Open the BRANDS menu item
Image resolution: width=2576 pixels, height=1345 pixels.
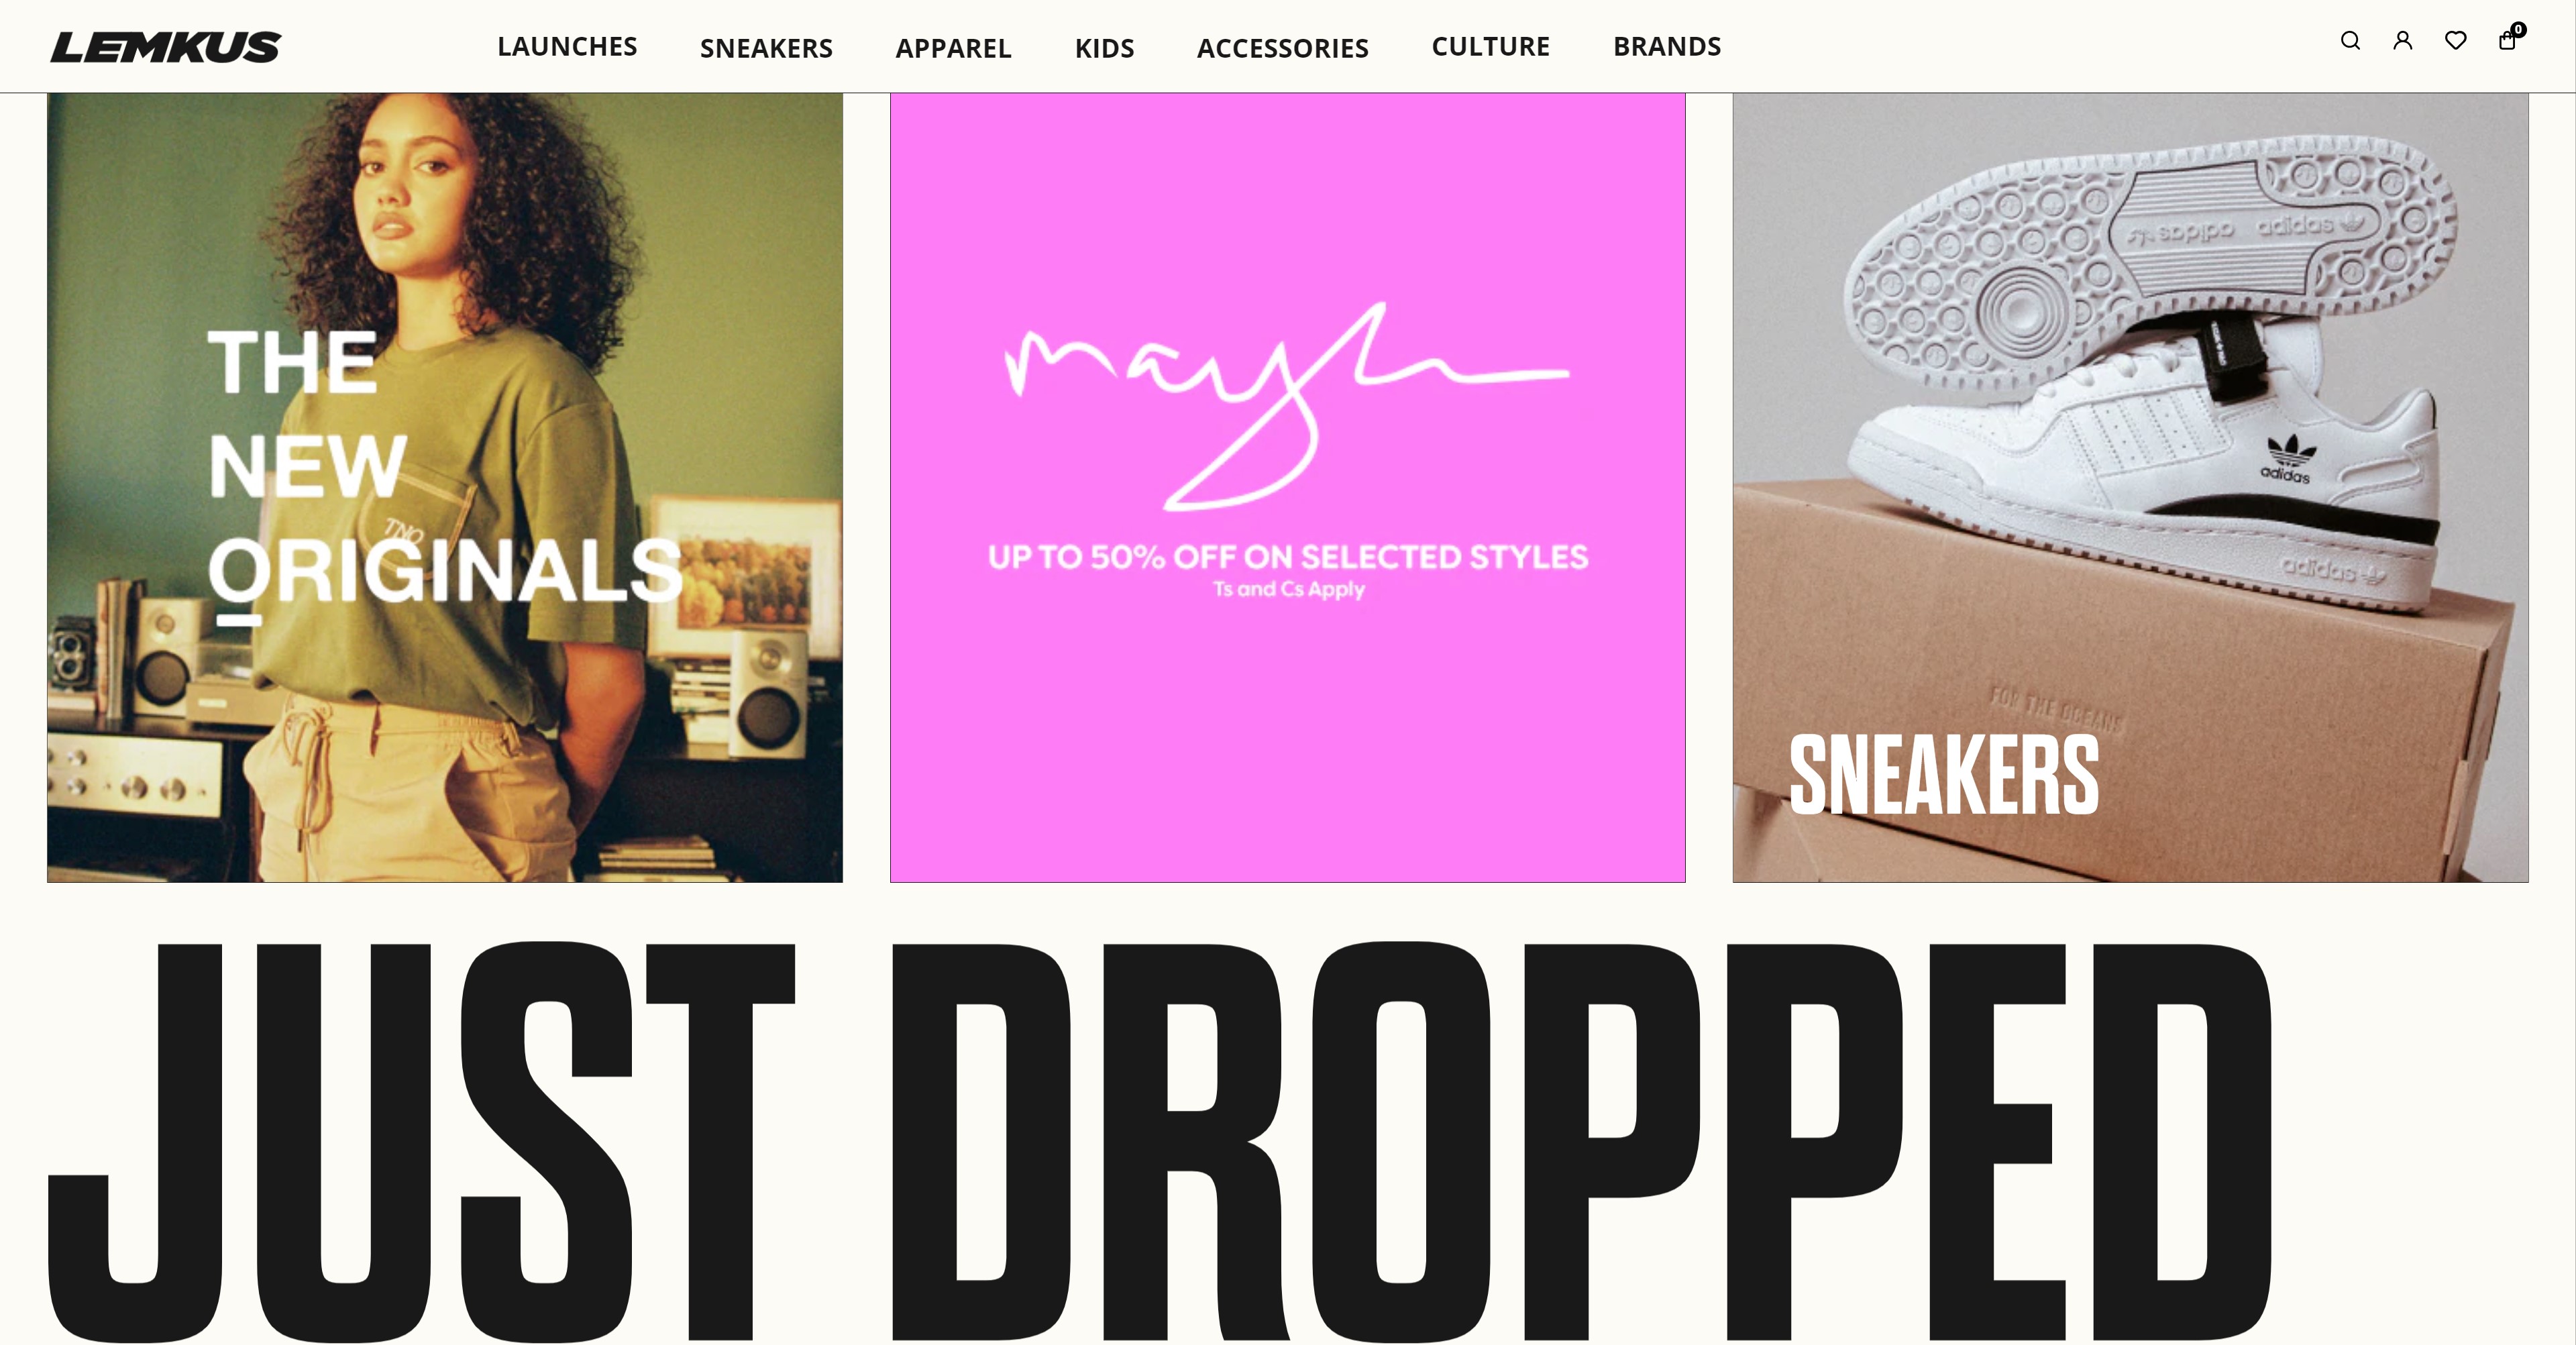[x=1667, y=47]
